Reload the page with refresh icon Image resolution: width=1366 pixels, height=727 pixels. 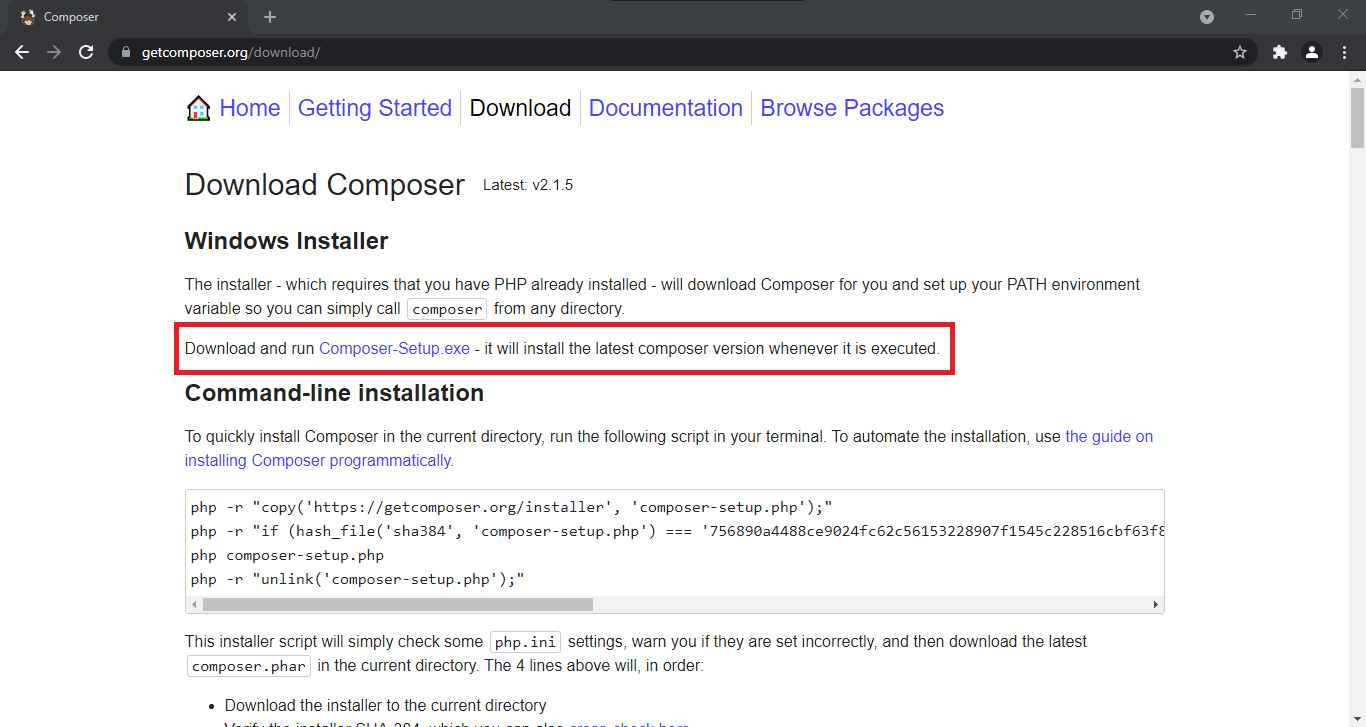pyautogui.click(x=86, y=52)
